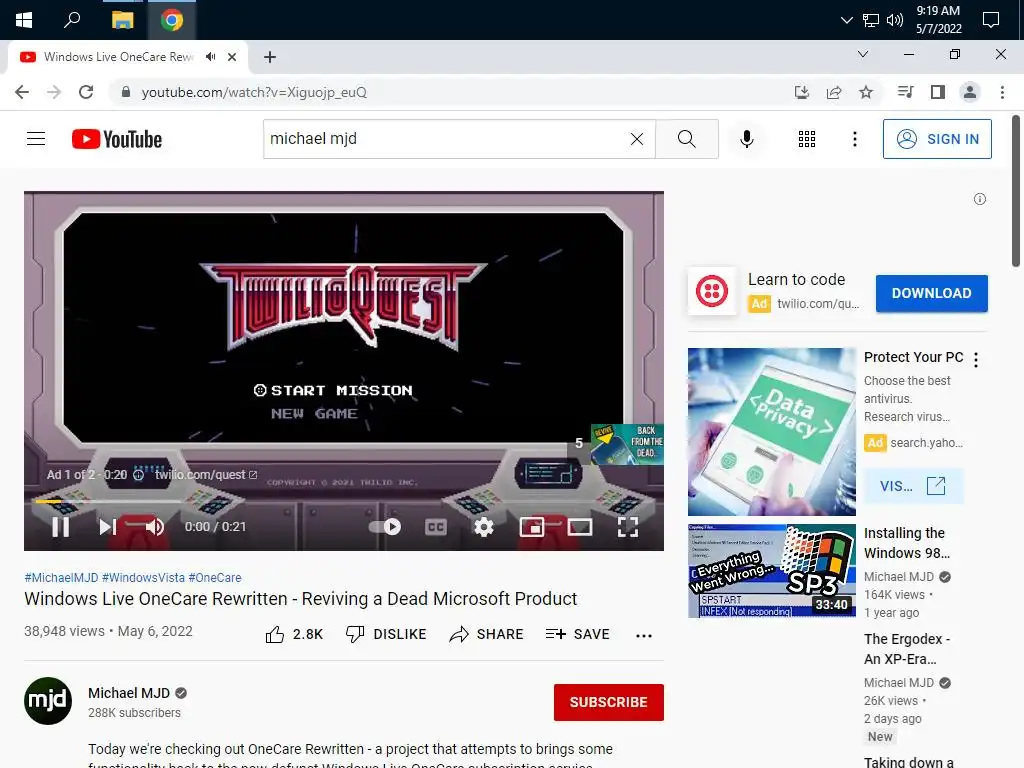The height and width of the screenshot is (768, 1024).
Task: Click the Chrome address bar URL
Action: (254, 92)
